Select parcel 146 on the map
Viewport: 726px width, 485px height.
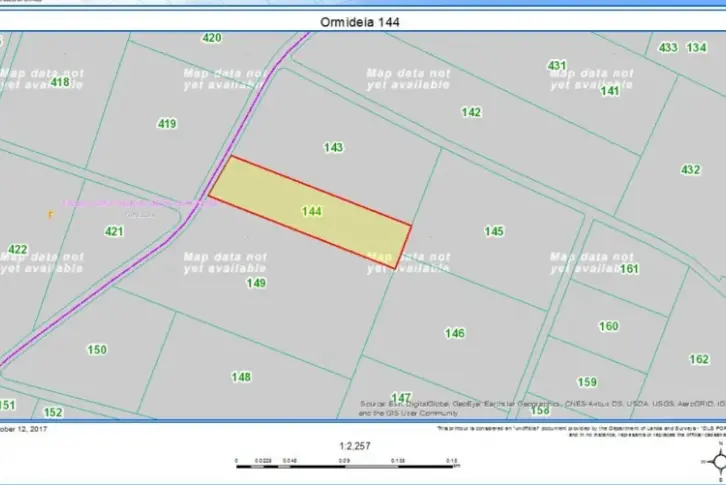455,332
